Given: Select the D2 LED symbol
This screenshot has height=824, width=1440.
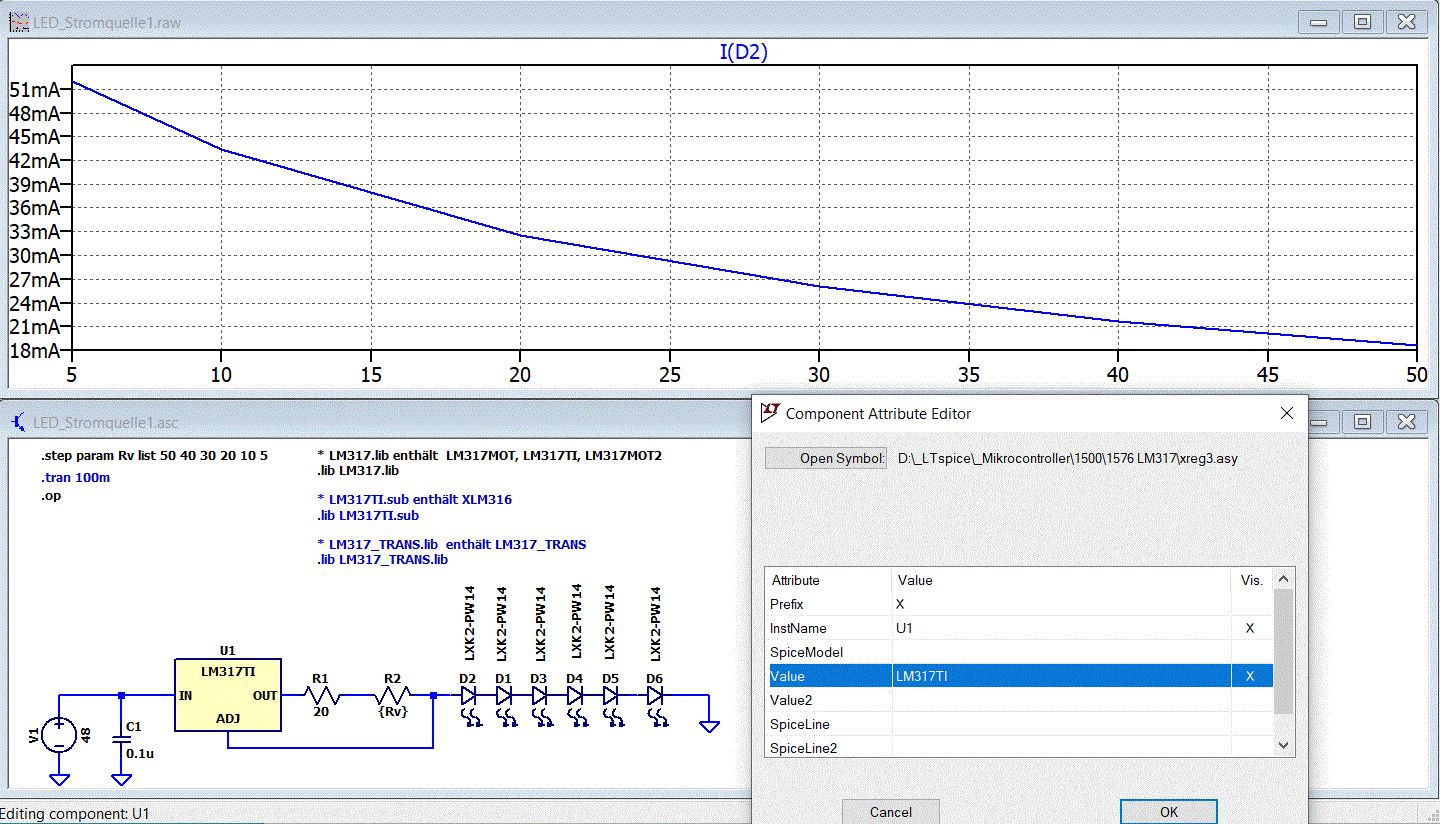Looking at the screenshot, I should click(x=468, y=696).
